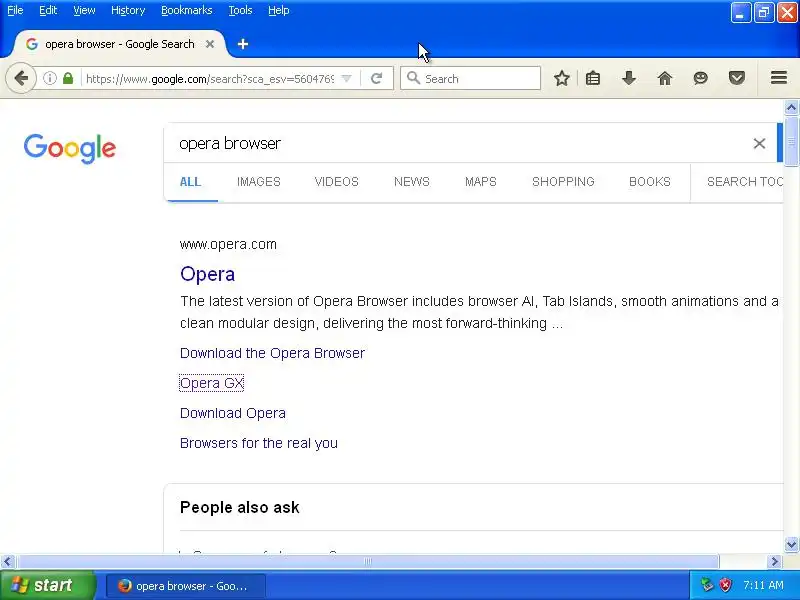This screenshot has width=800, height=600.
Task: Click vertical scrollbar up arrow
Action: [x=791, y=107]
